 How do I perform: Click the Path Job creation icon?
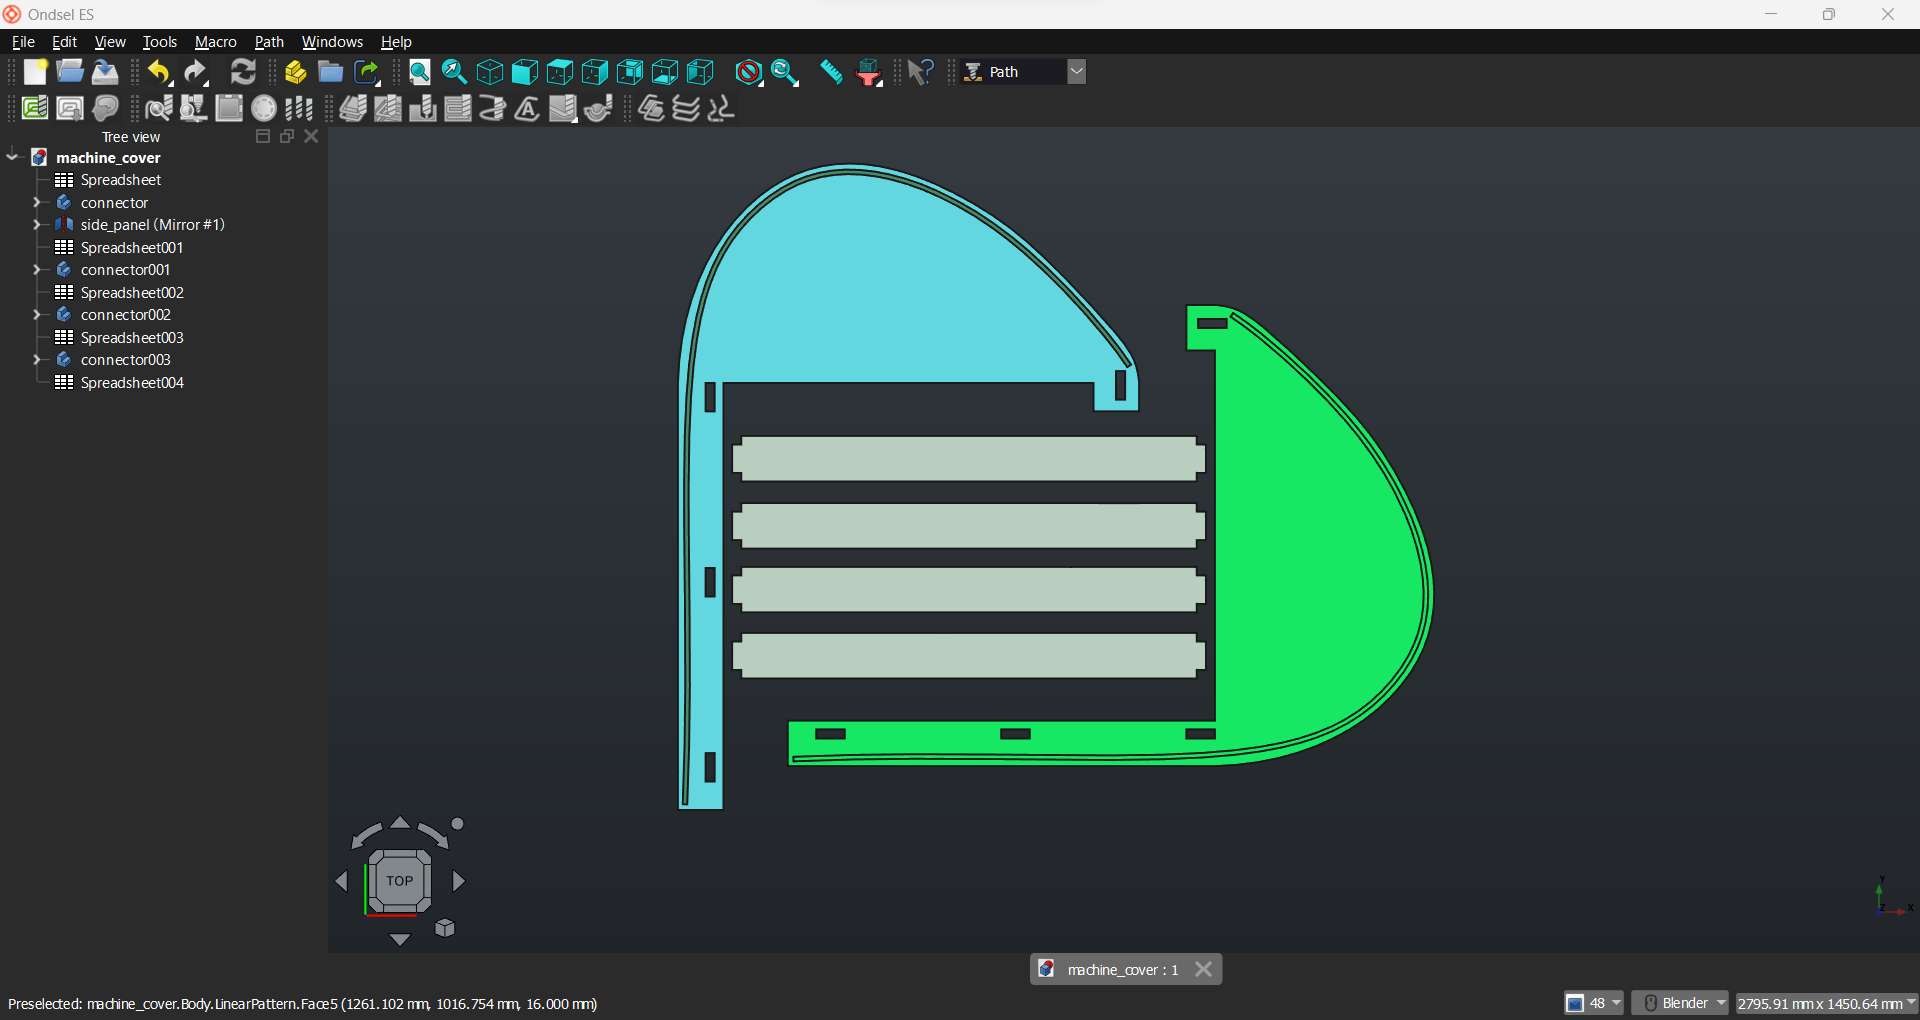point(35,108)
